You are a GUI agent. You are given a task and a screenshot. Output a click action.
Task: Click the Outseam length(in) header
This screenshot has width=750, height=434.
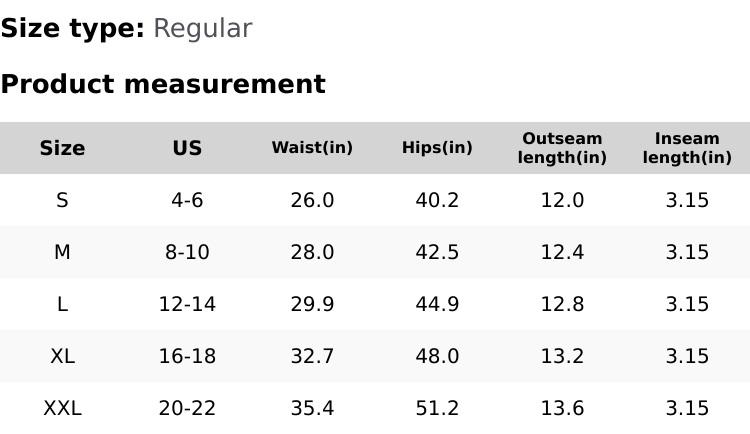tap(562, 148)
